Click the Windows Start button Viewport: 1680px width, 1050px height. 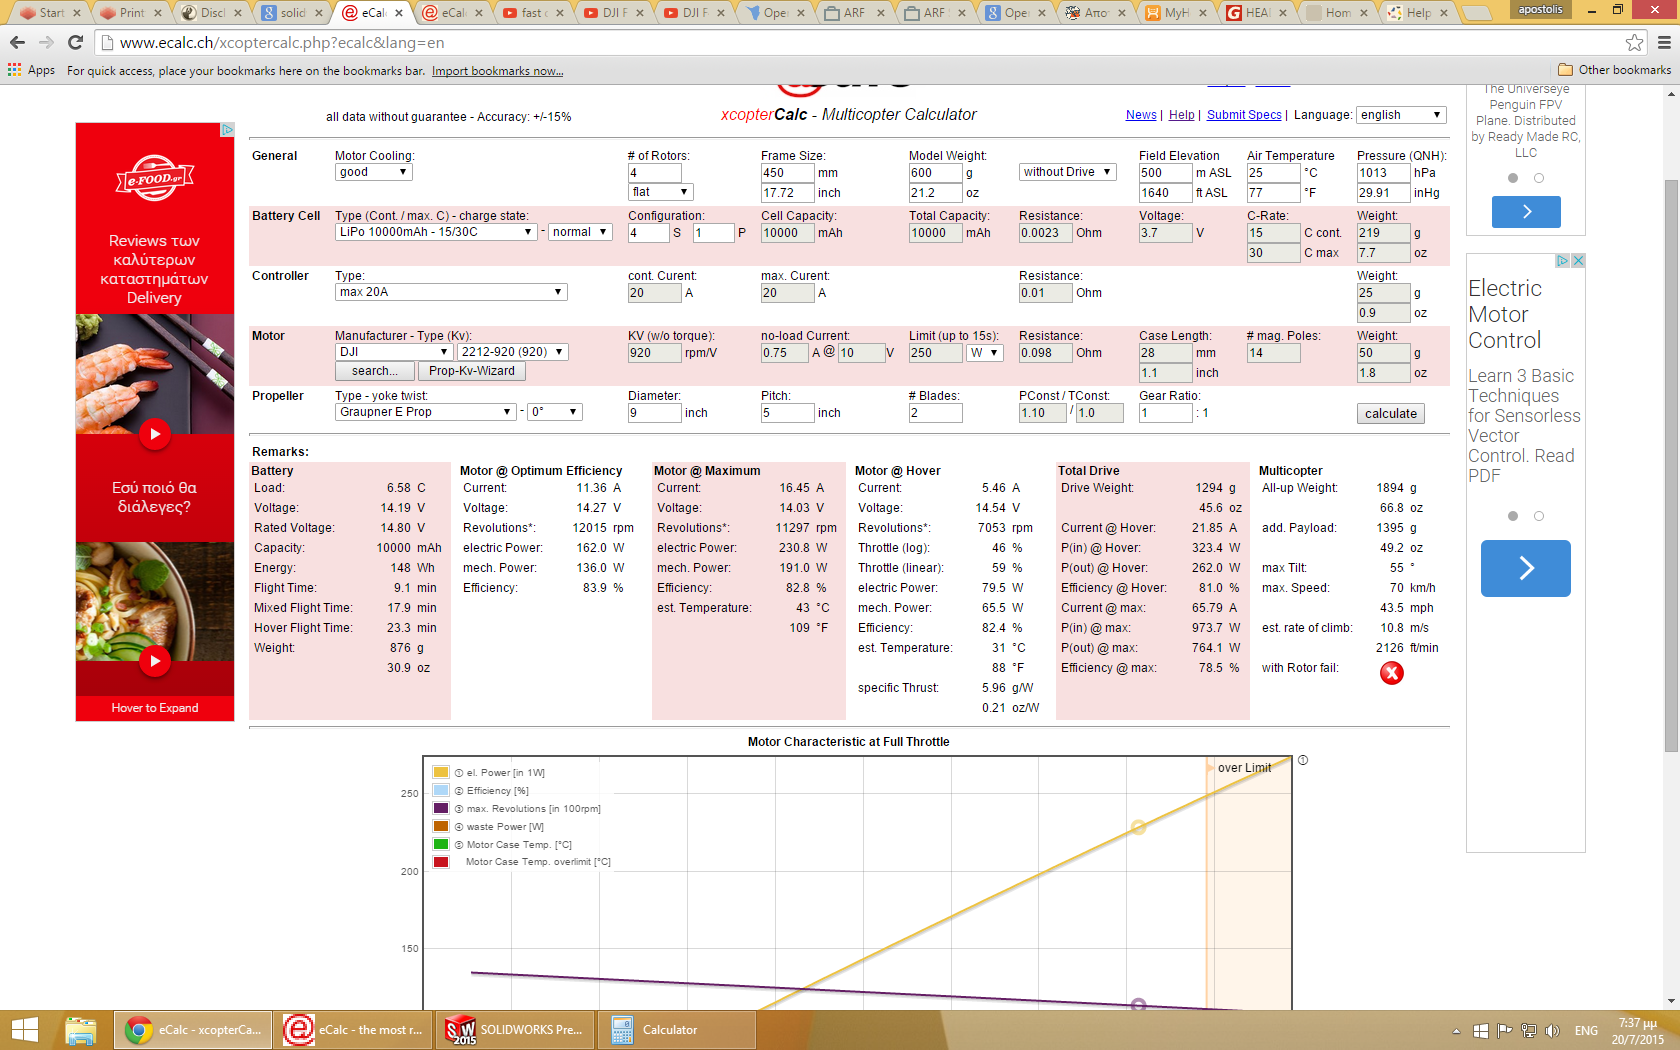point(24,1030)
